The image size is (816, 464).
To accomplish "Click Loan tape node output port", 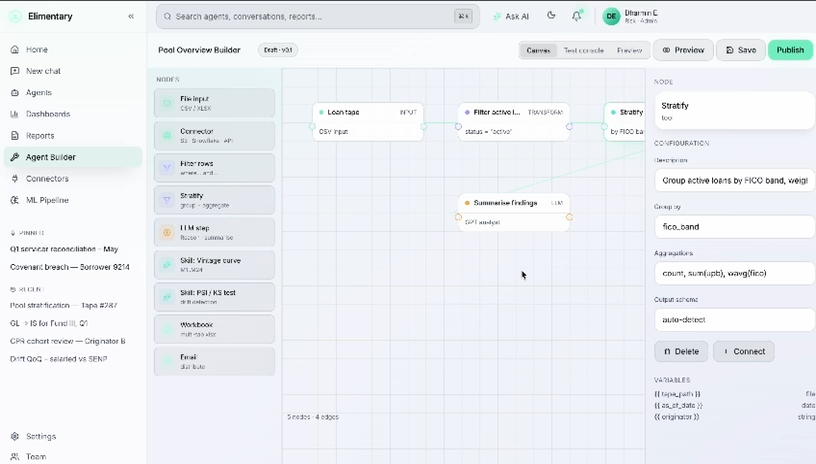I will 424,126.
